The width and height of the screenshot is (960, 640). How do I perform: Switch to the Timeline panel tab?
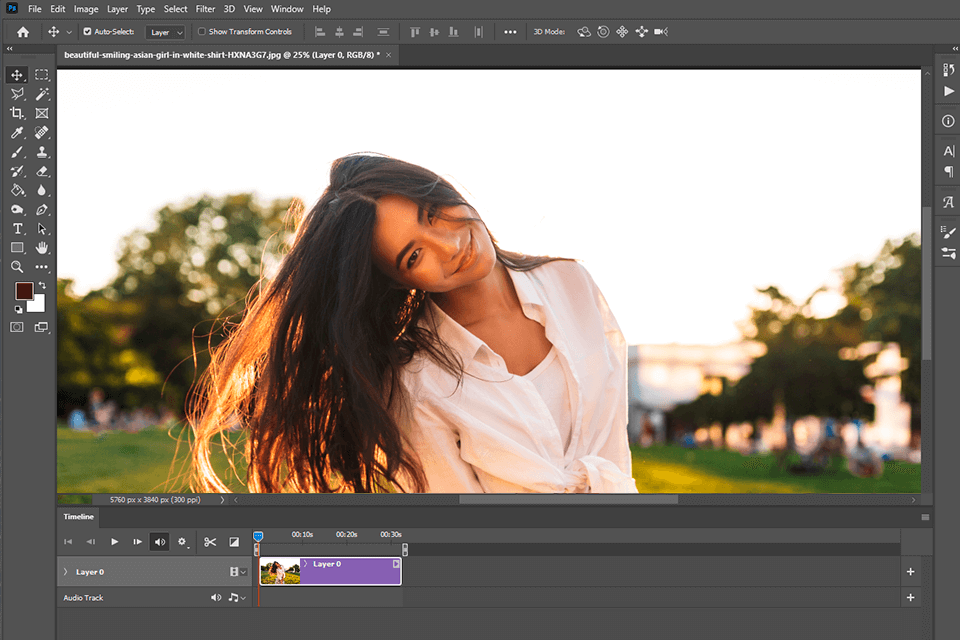[79, 517]
